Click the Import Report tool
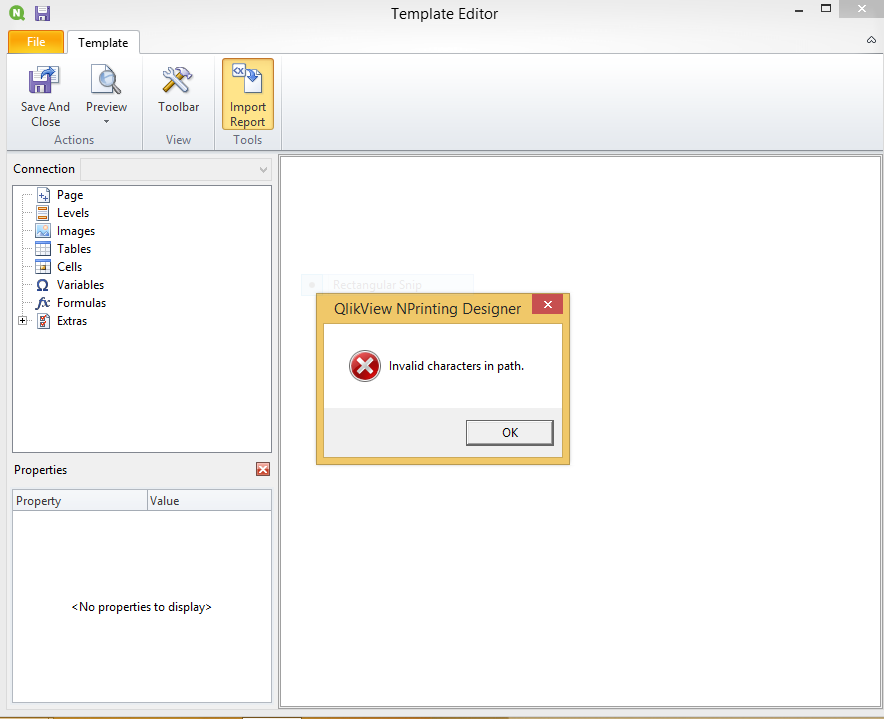Viewport: 884px width, 719px height. tap(247, 94)
